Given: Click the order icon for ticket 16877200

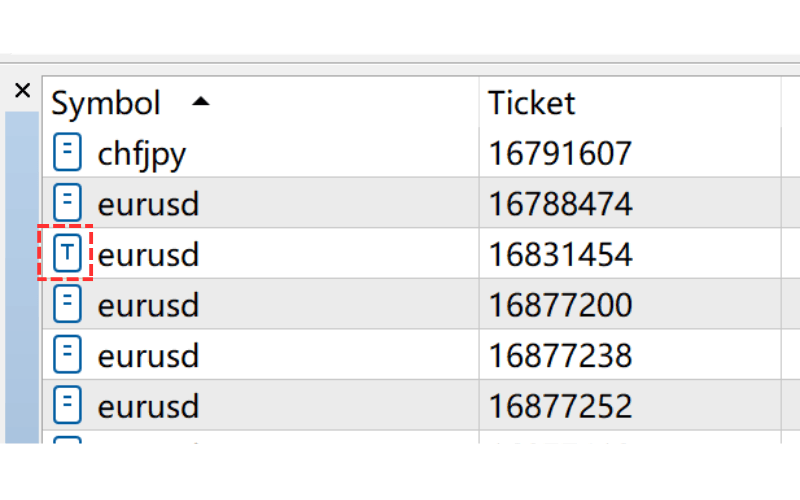Looking at the screenshot, I should pyautogui.click(x=66, y=304).
